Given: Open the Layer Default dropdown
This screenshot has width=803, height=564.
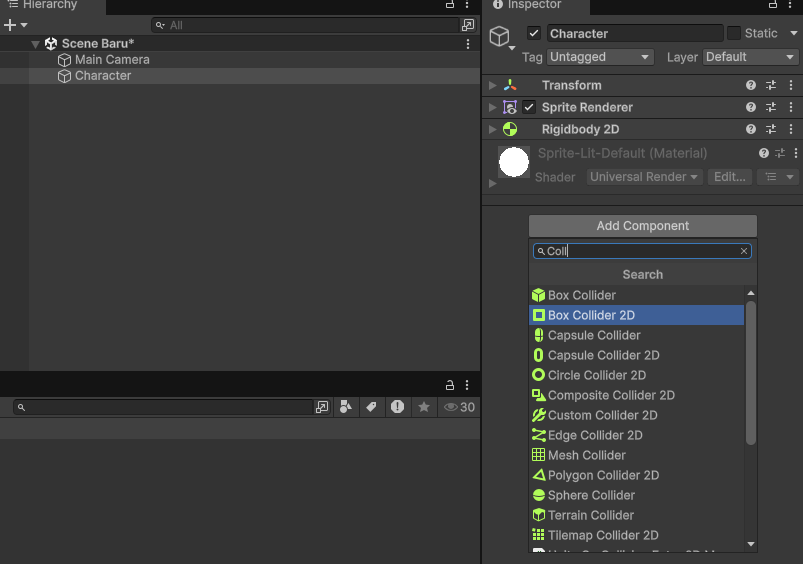Looking at the screenshot, I should [750, 57].
